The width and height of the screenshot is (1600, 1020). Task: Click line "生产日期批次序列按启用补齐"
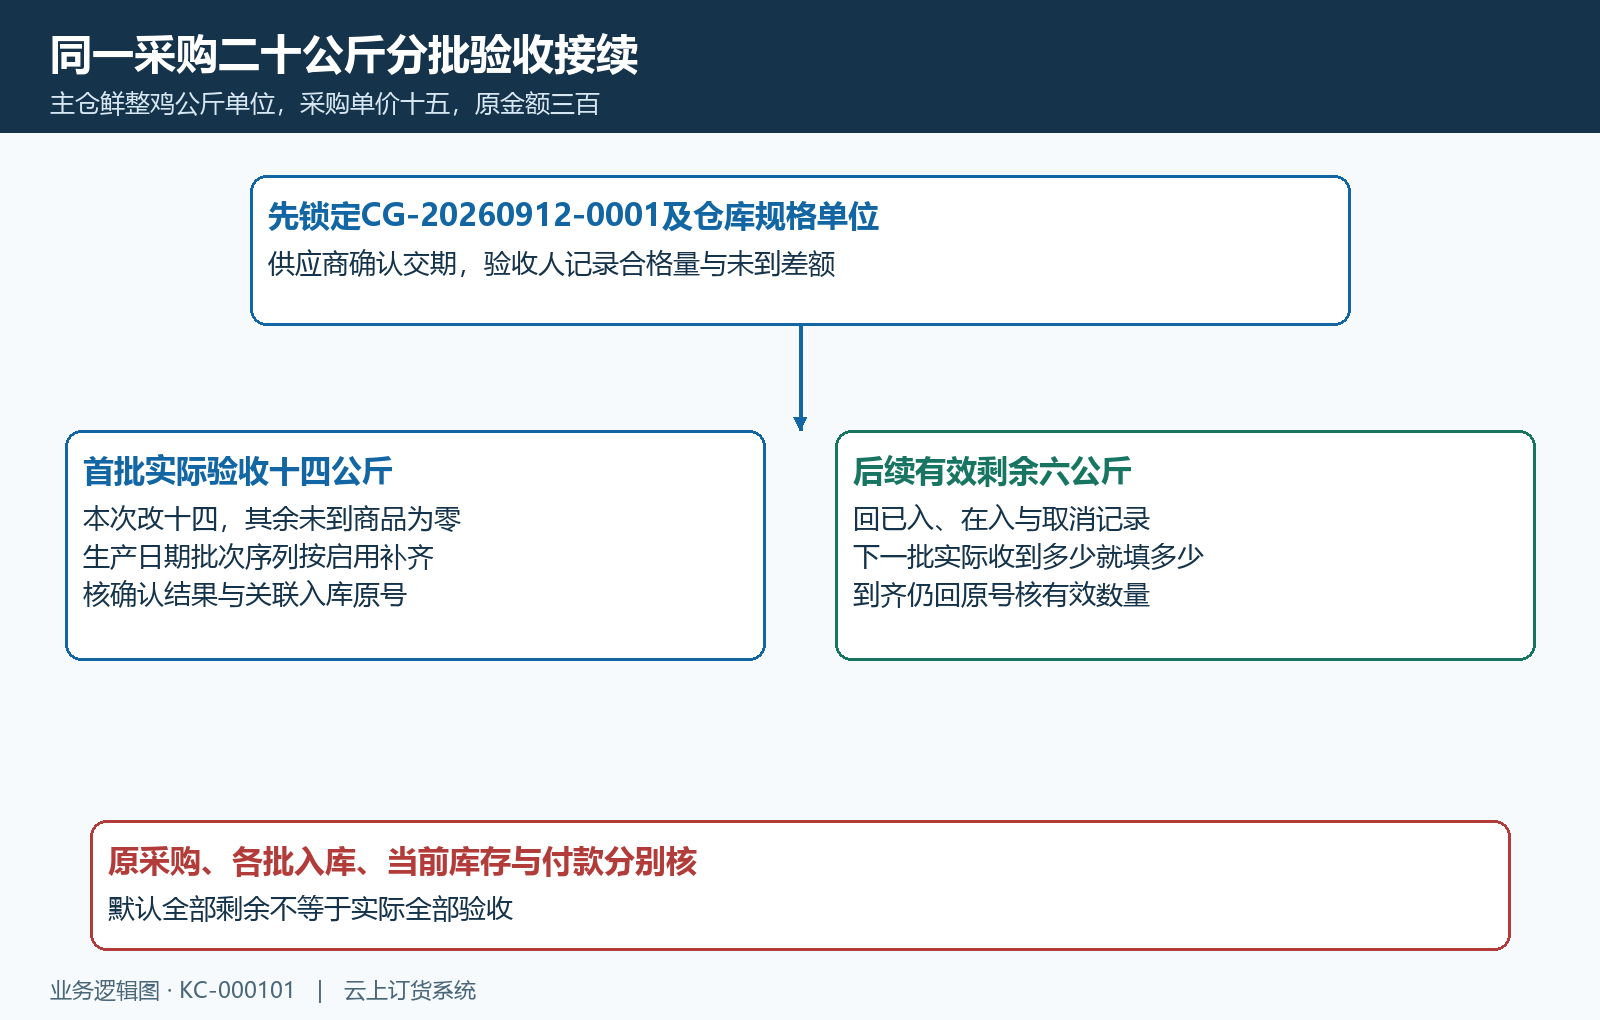coord(258,557)
